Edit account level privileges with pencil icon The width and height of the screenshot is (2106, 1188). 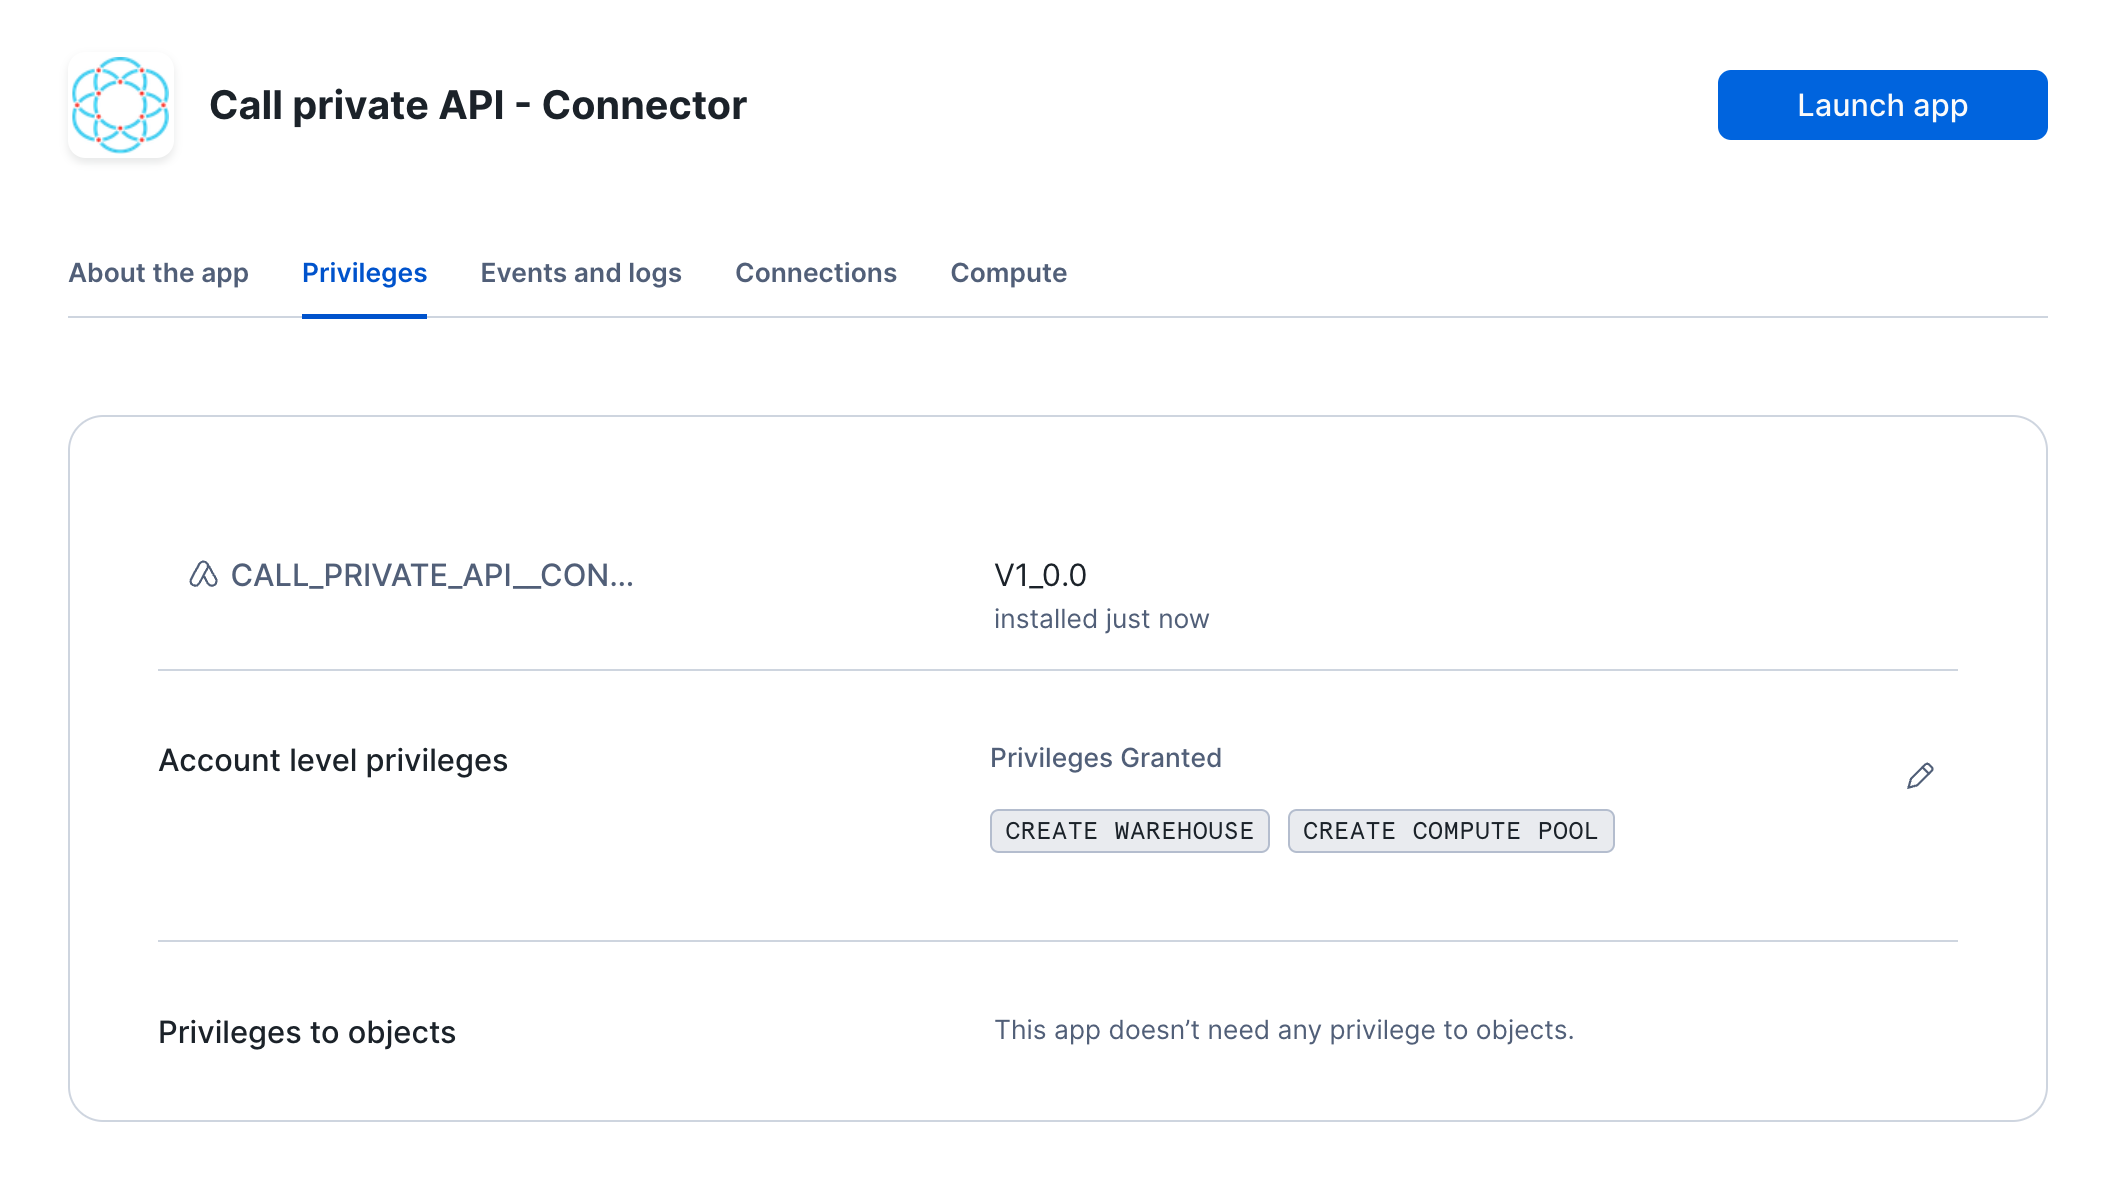click(1919, 776)
